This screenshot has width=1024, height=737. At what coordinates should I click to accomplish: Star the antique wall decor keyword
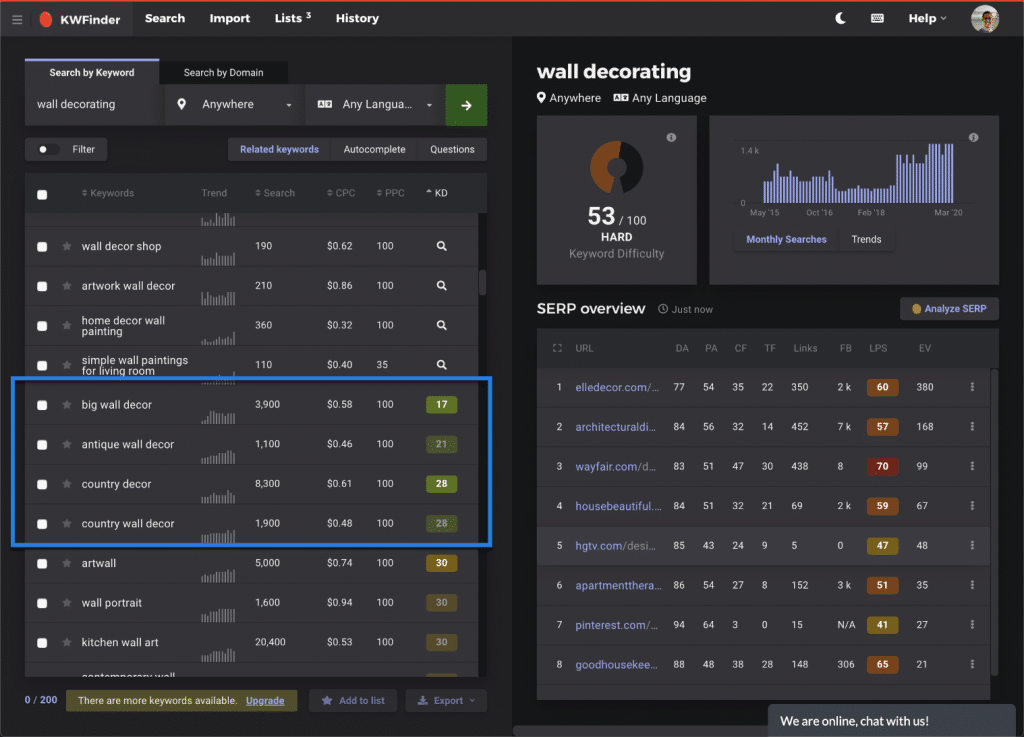pos(67,445)
